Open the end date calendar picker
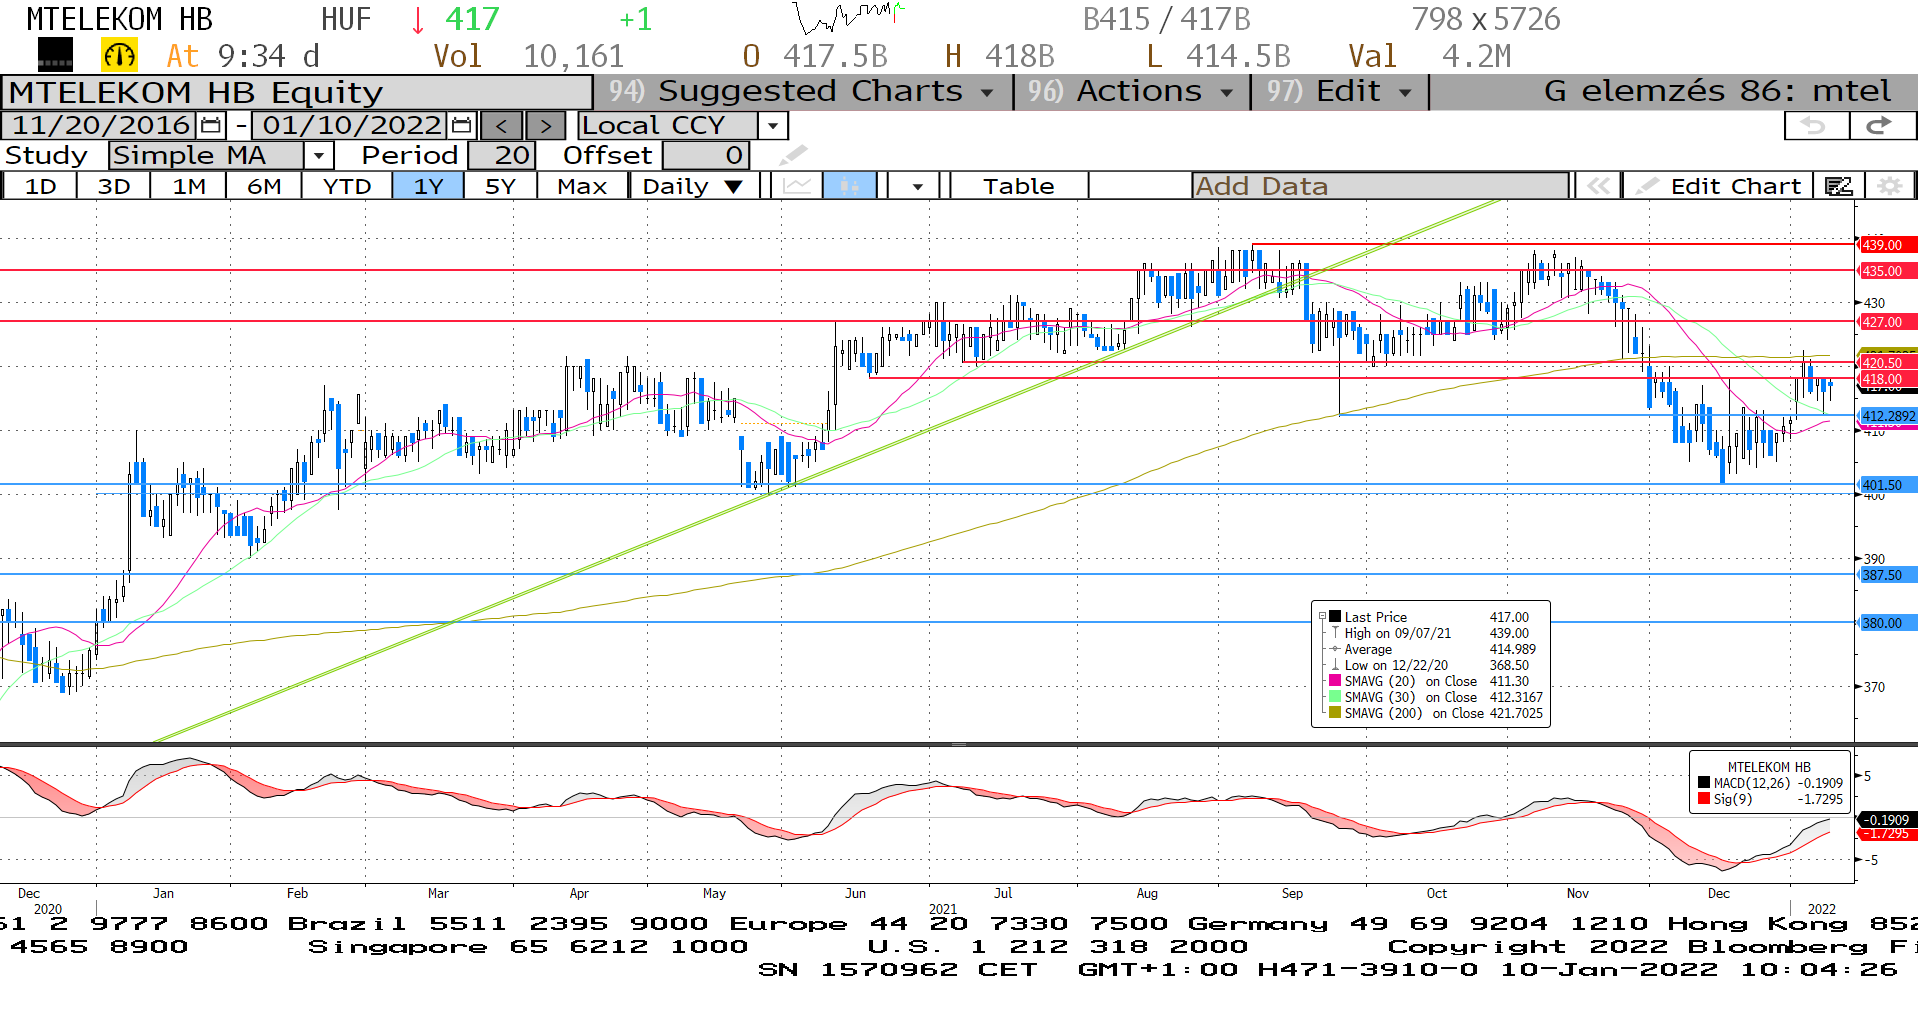 click(461, 126)
